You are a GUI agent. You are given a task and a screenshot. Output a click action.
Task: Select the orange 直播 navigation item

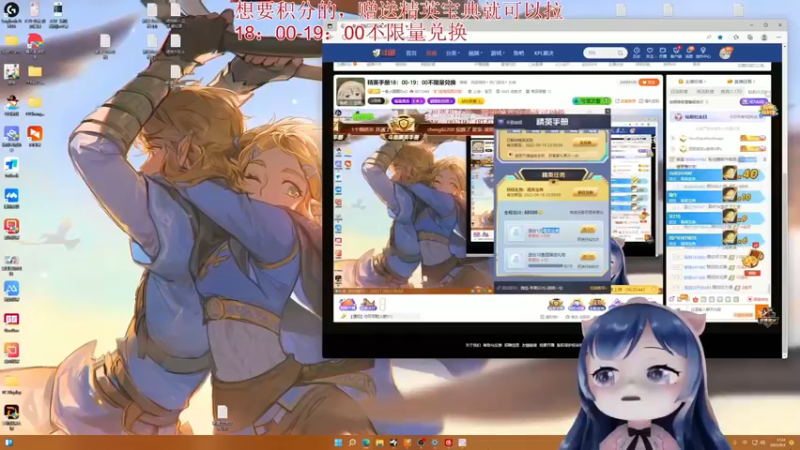[431, 53]
